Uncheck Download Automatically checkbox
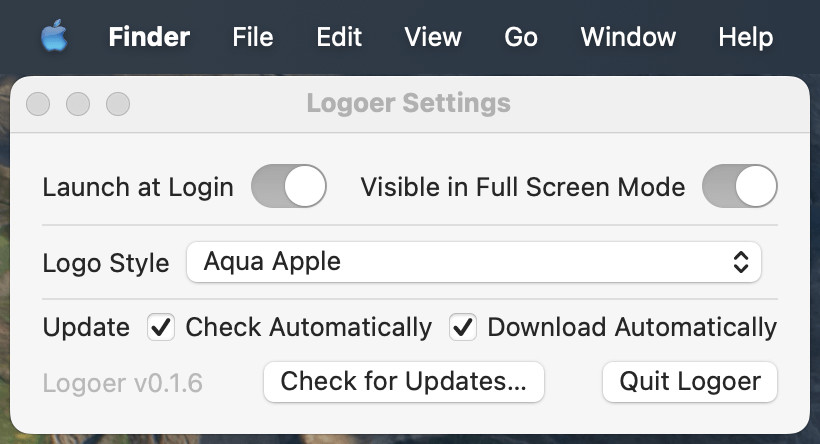 coord(463,327)
